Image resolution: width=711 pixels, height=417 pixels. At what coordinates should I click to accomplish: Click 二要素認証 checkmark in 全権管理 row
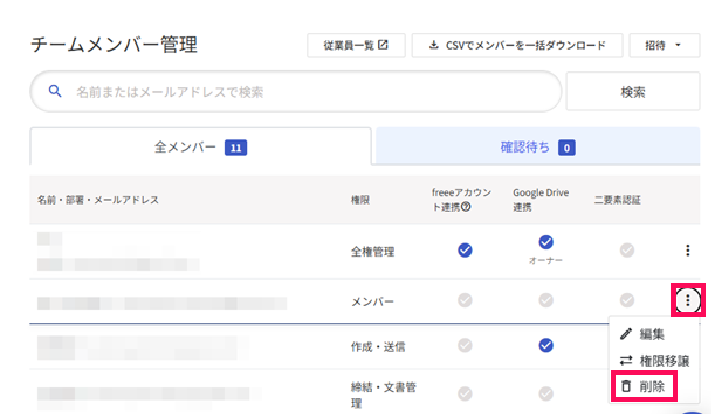[627, 250]
